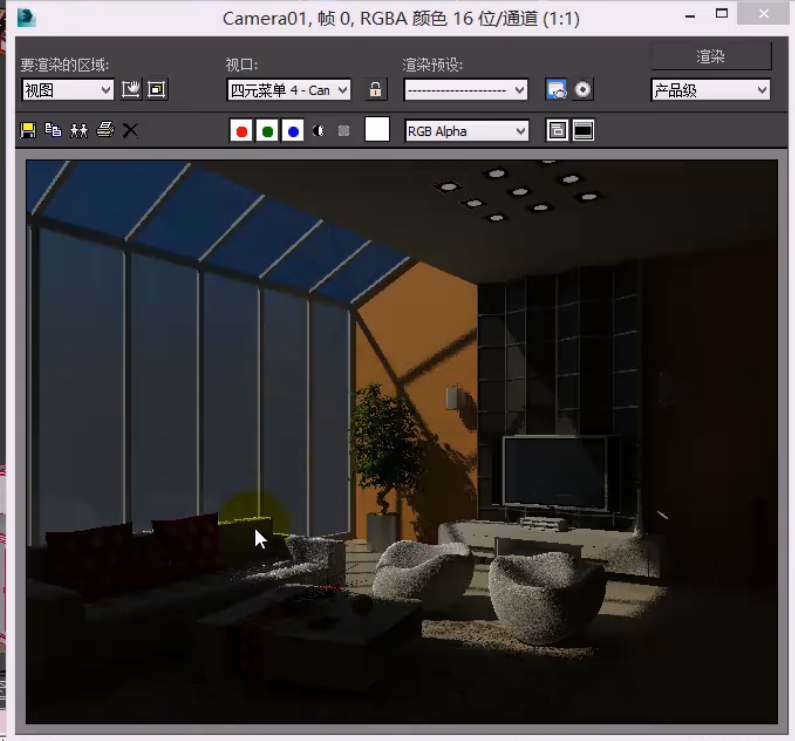Click the white color swatch
Screen dimensions: 795x741
[377, 130]
